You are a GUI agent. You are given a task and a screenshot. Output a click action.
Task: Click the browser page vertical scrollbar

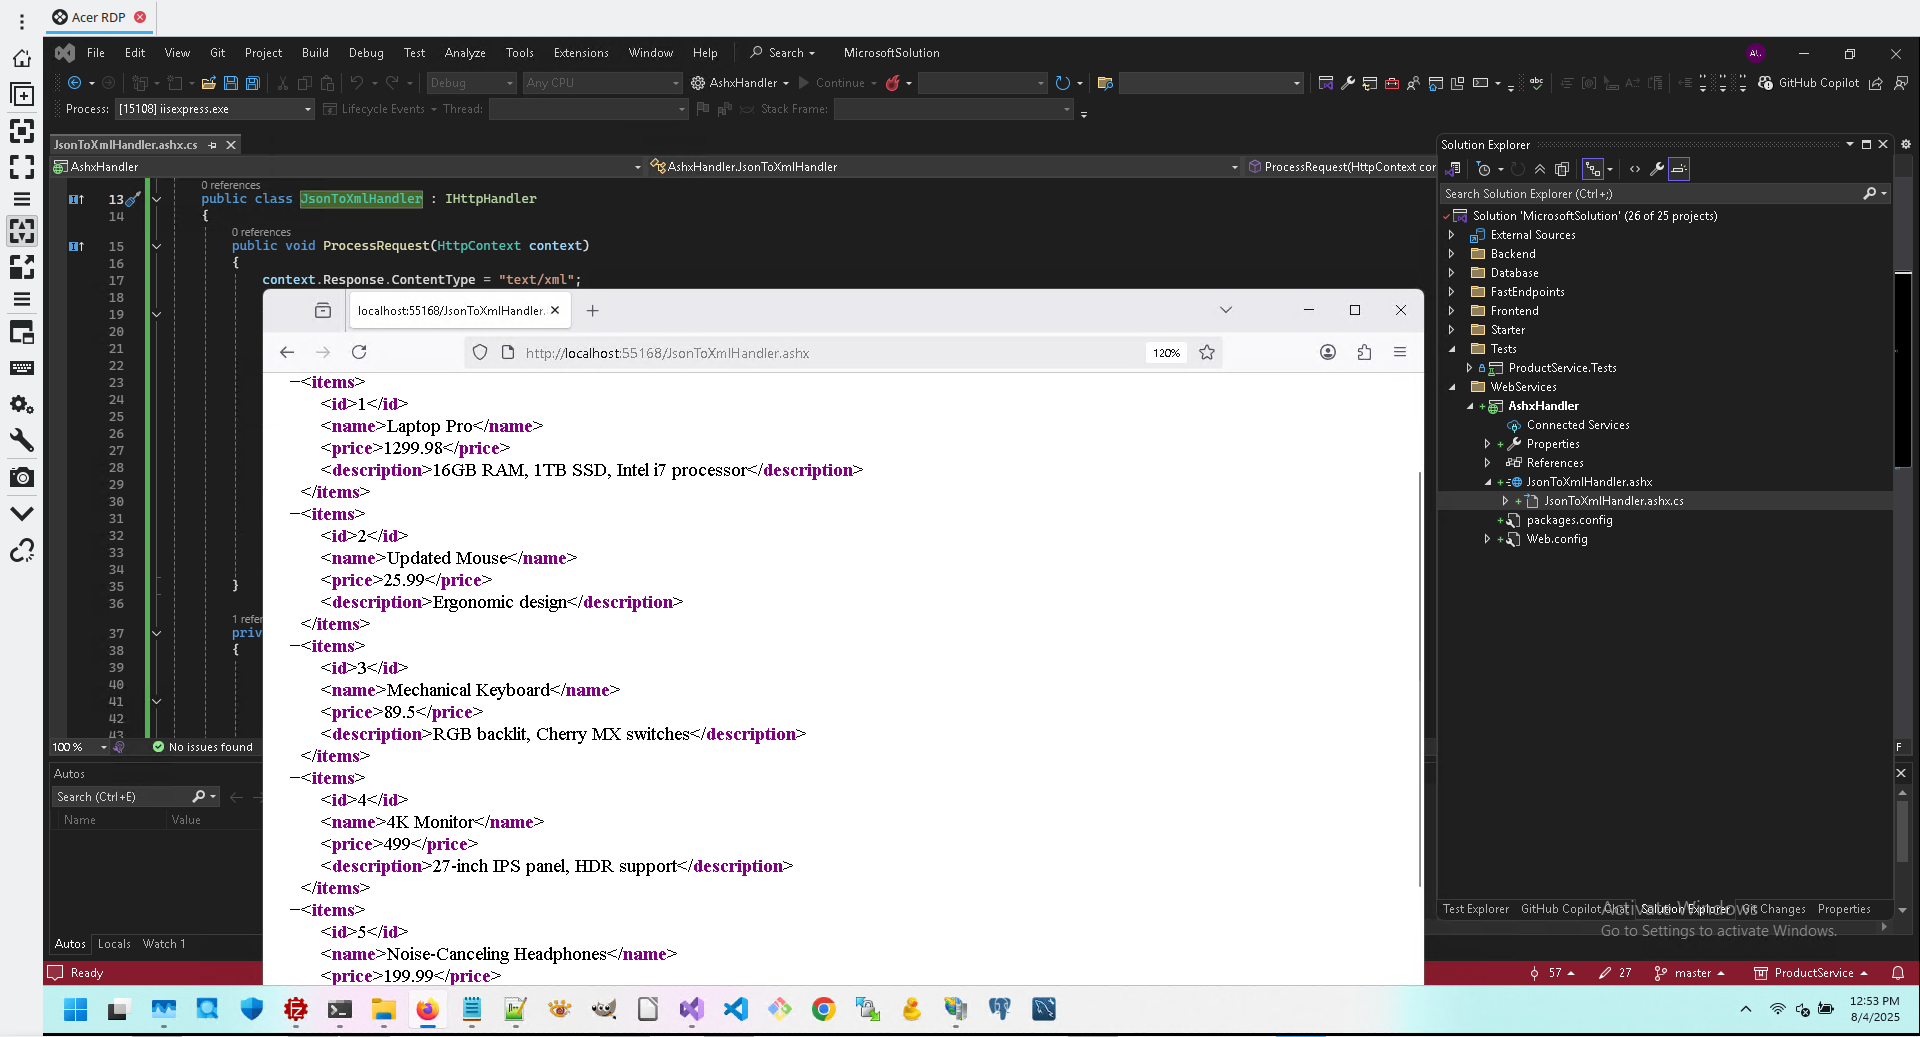click(x=1419, y=678)
